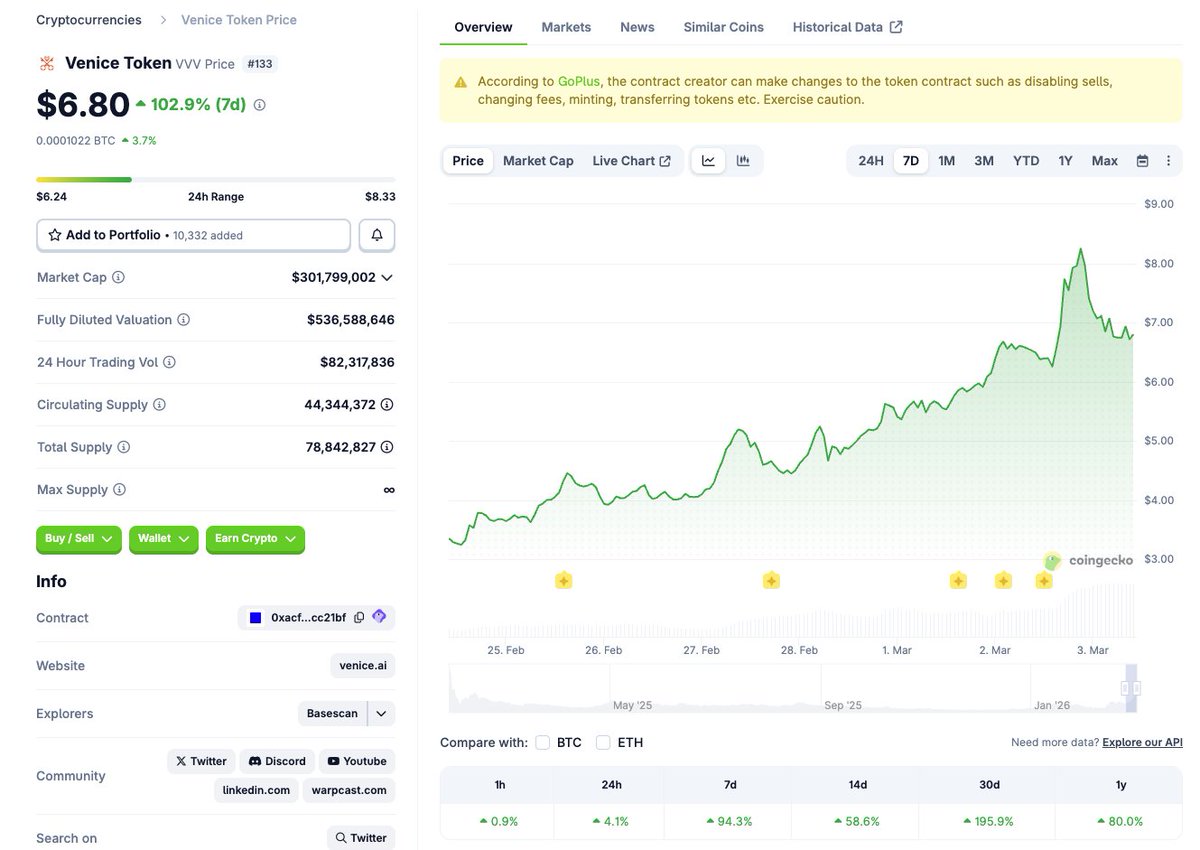The width and height of the screenshot is (1200, 850).
Task: Open the Cryptocurrencies breadcrumb link
Action: 89,20
